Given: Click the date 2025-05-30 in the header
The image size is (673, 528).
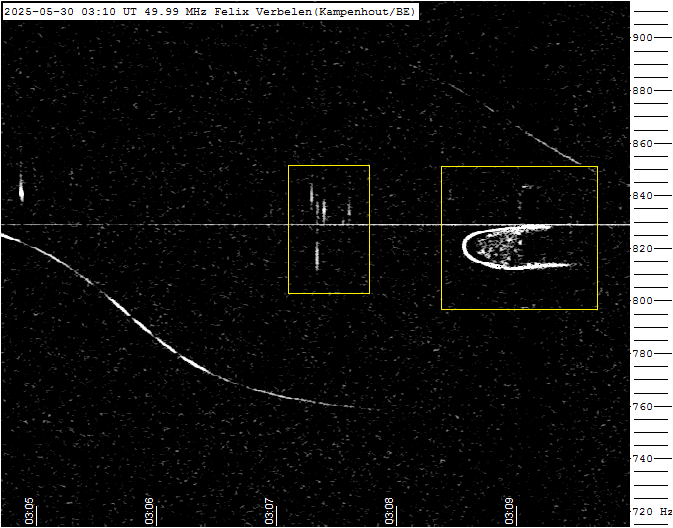Looking at the screenshot, I should click(39, 12).
